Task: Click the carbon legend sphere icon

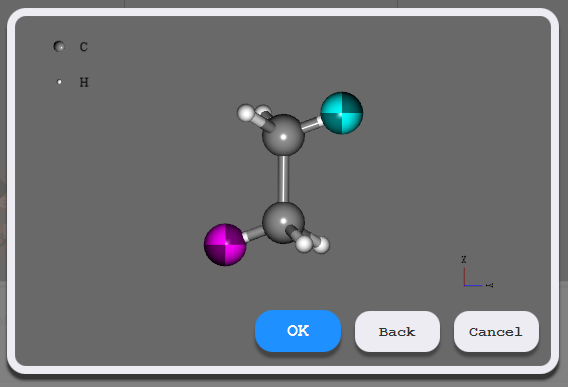Action: pyautogui.click(x=59, y=46)
